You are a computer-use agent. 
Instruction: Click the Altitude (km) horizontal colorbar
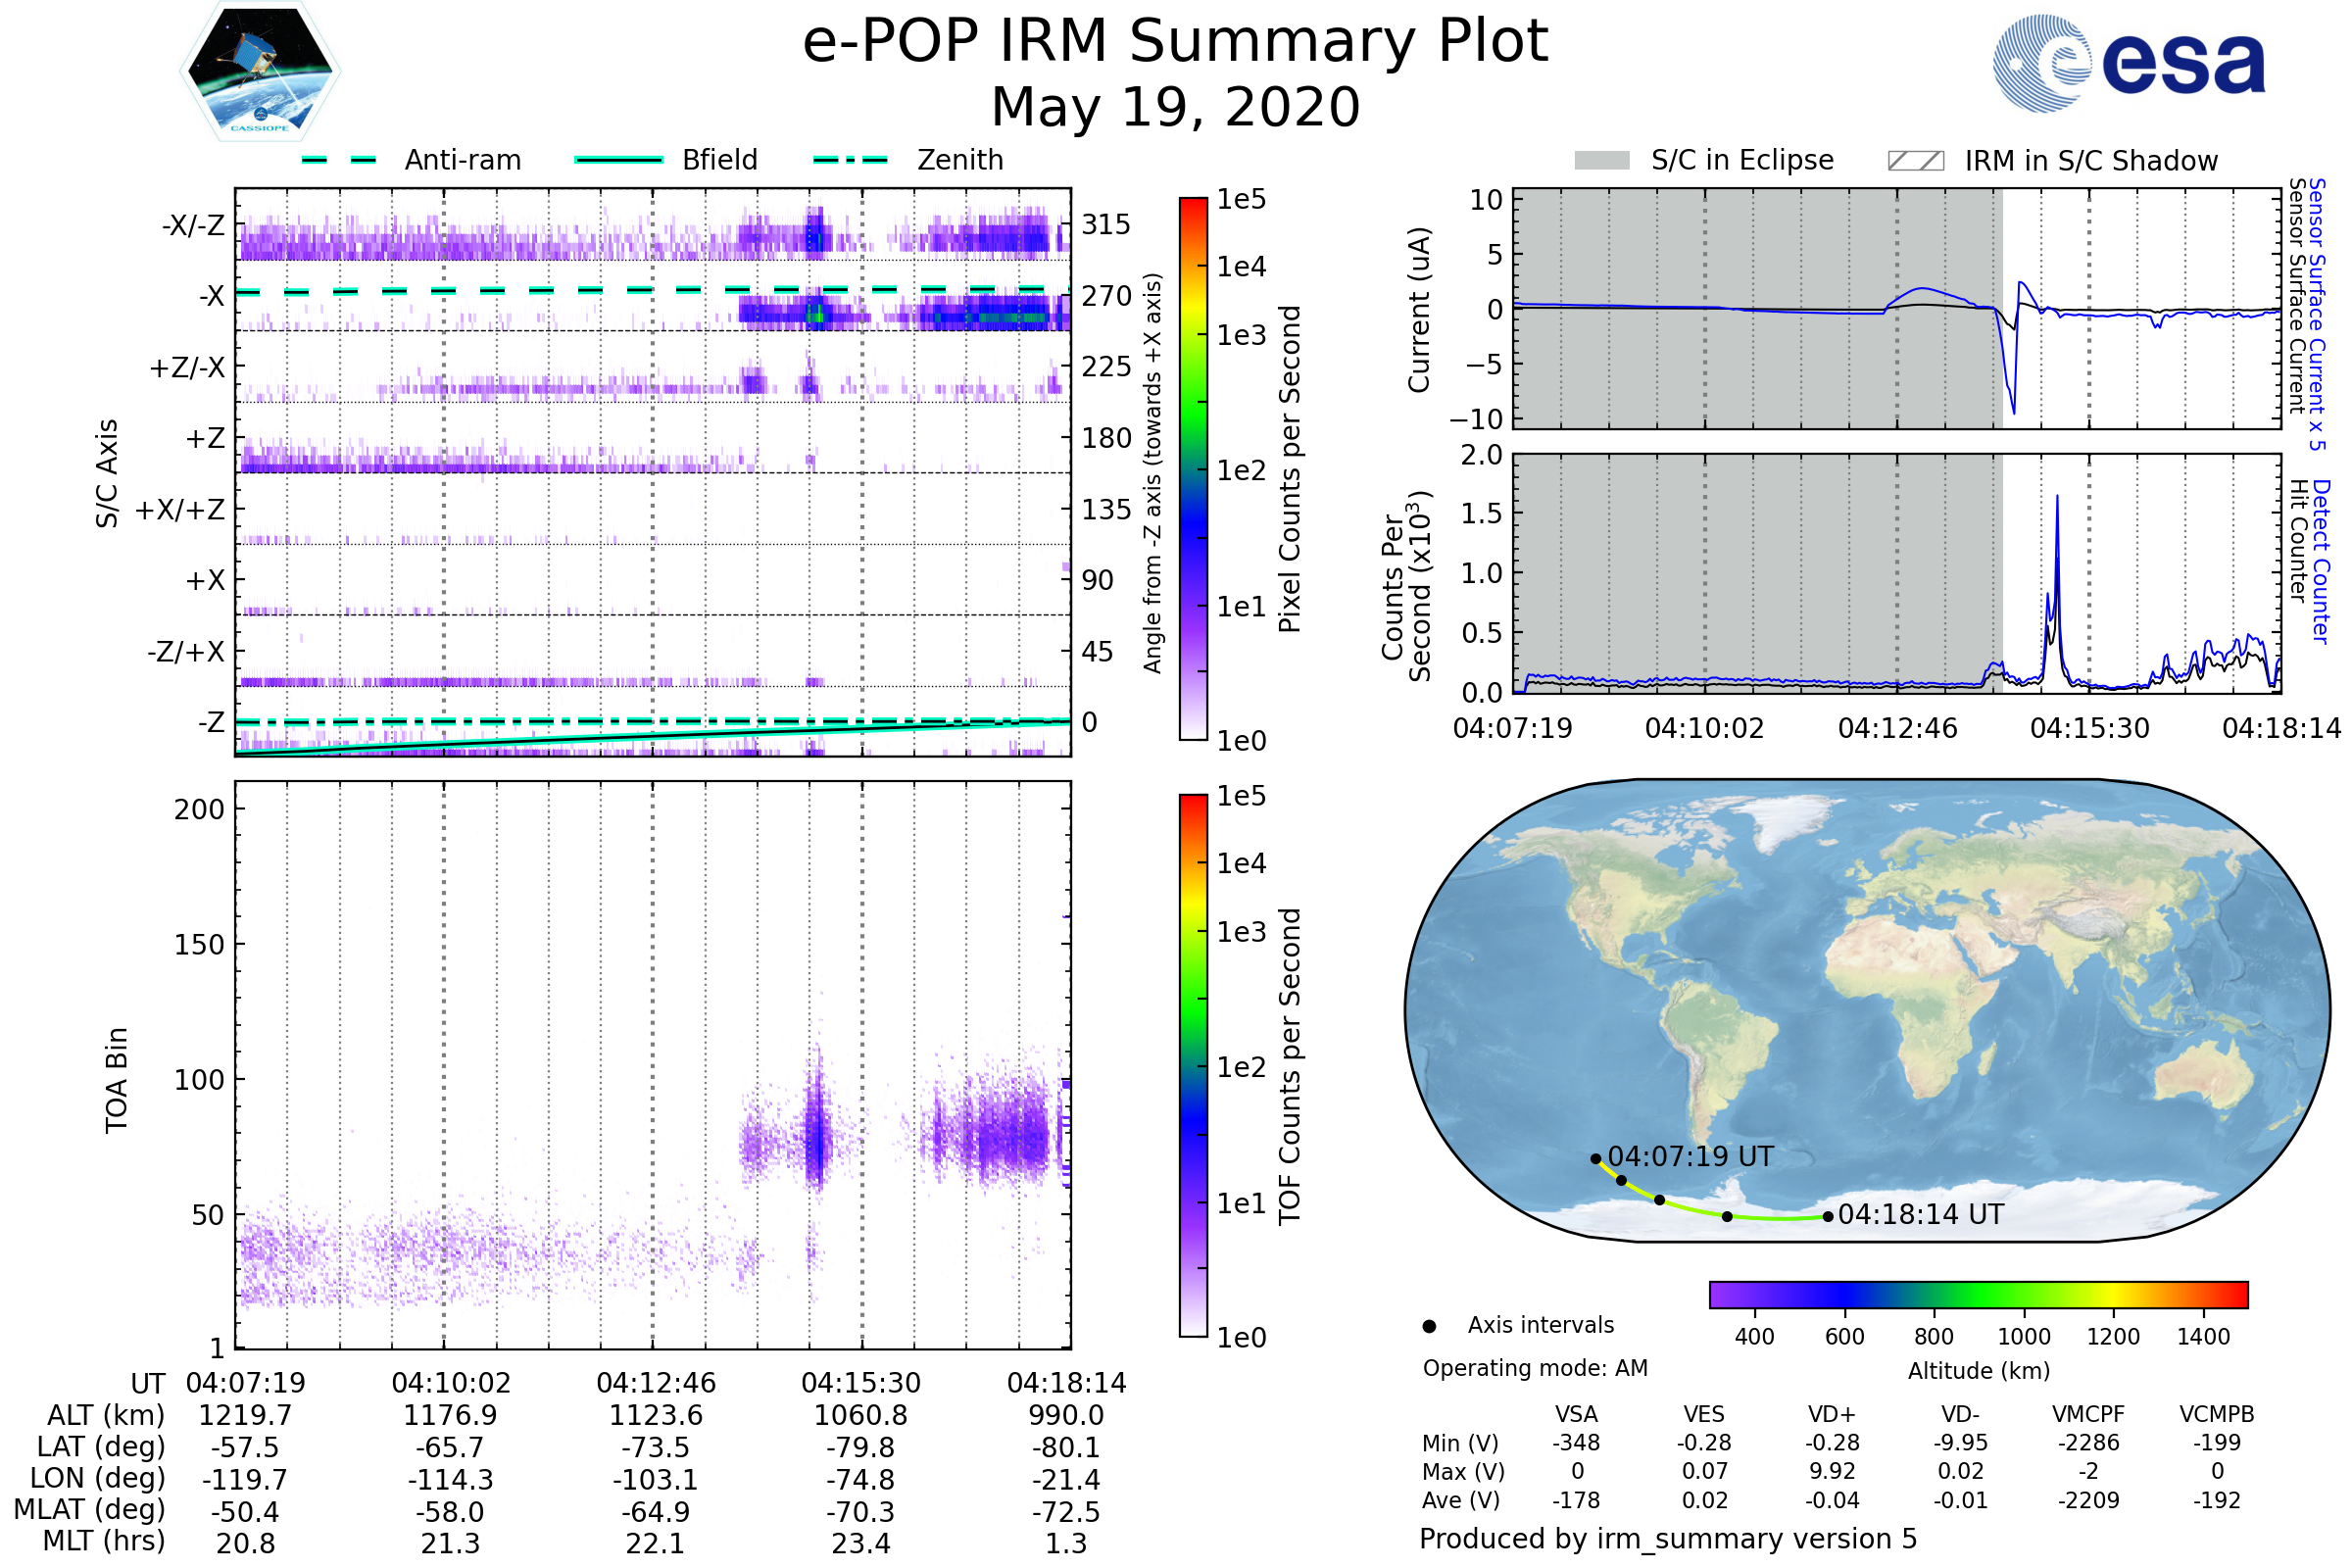point(1978,1295)
